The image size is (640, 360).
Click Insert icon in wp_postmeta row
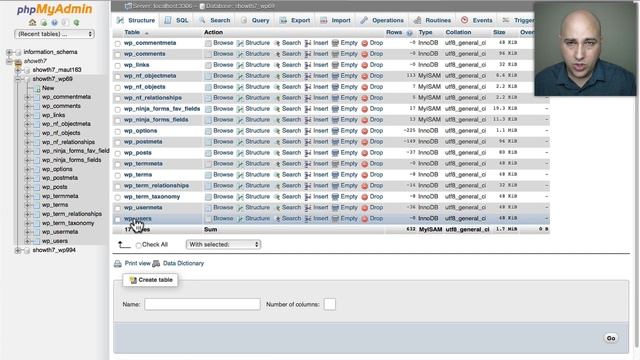click(308, 142)
